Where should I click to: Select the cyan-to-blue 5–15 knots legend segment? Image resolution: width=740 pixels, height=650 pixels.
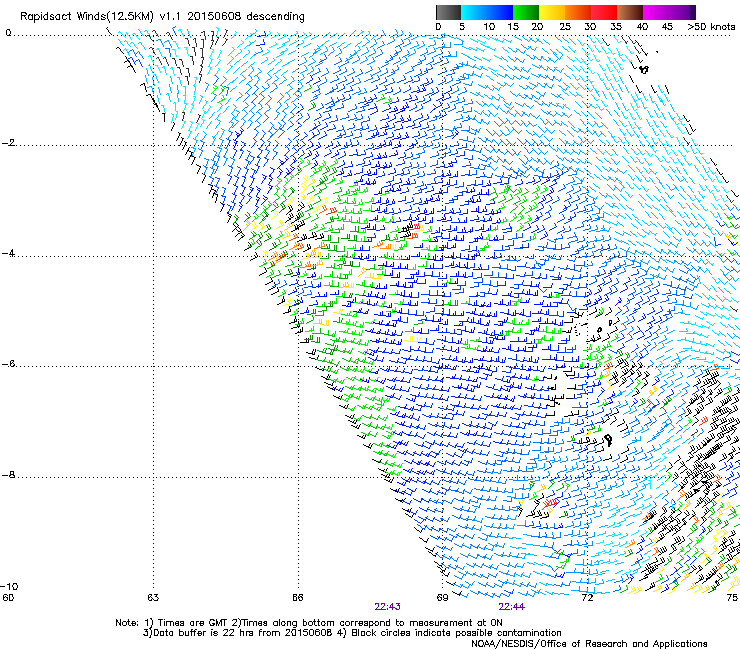point(487,12)
